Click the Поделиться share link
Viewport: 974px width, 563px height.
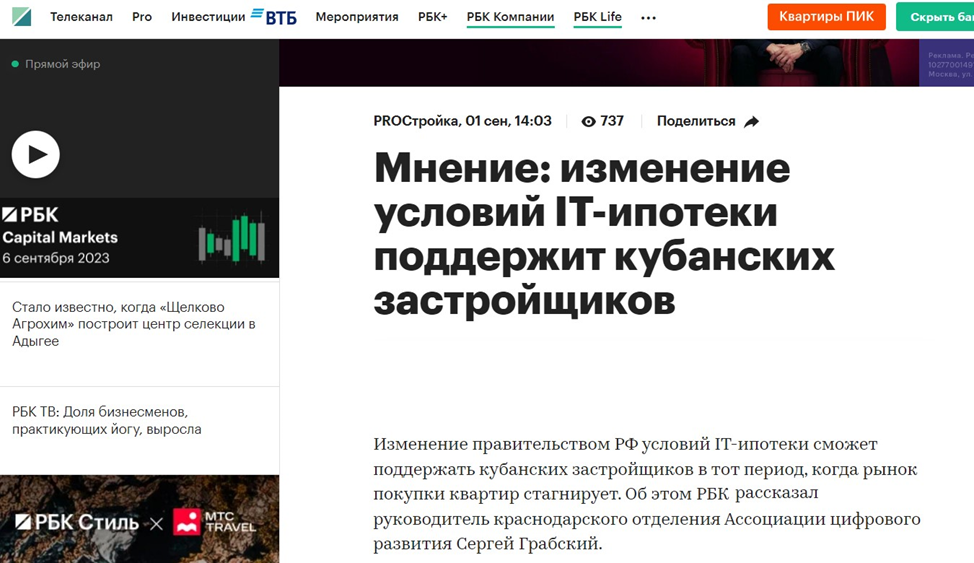click(696, 121)
